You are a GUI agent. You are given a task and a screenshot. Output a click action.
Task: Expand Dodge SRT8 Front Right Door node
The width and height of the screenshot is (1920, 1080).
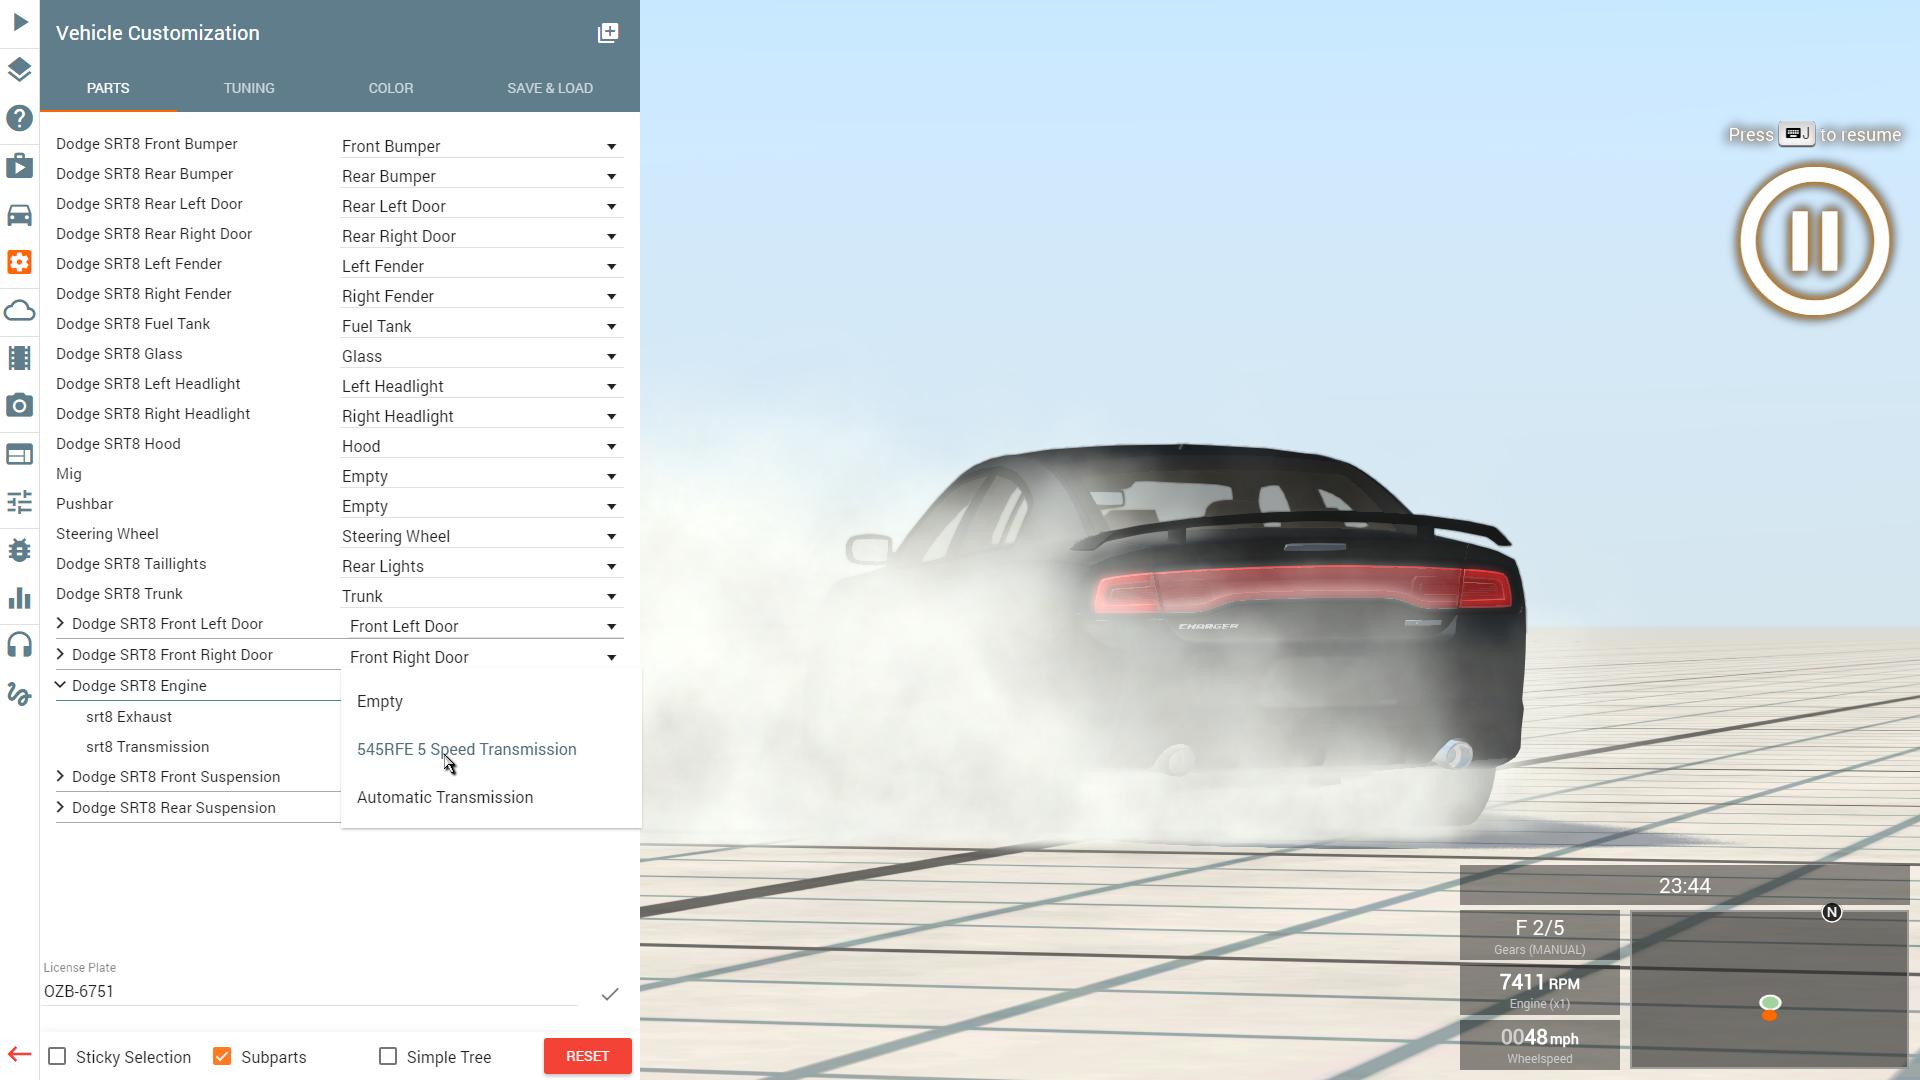(60, 654)
